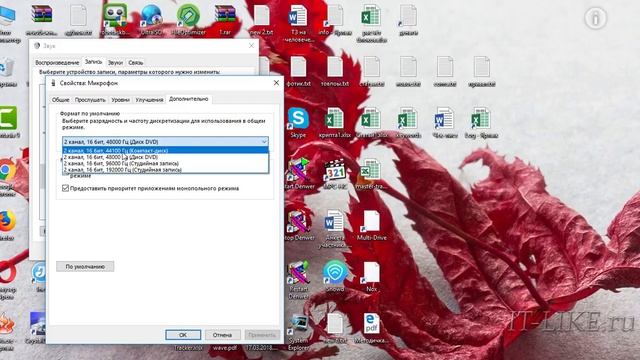Screen dimensions: 640x360
Task: Choose 48000 Гц Диск DVD list option
Action: 165,157
